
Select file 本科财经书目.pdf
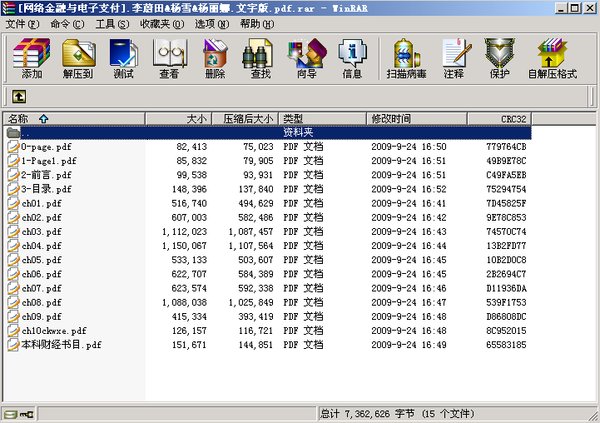pyautogui.click(x=61, y=345)
